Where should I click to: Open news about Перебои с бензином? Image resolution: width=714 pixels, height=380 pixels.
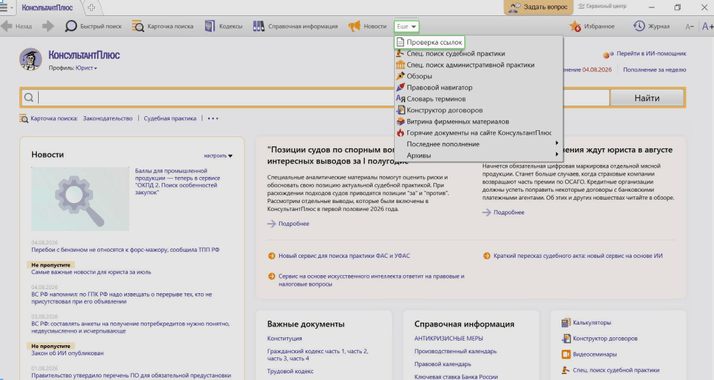125,250
